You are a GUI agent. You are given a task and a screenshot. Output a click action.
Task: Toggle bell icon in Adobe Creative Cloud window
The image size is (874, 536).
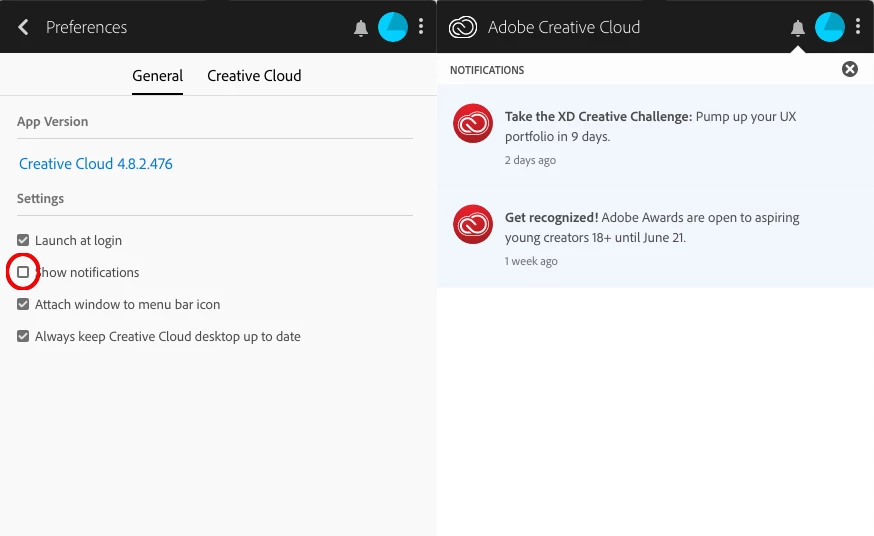coord(798,28)
